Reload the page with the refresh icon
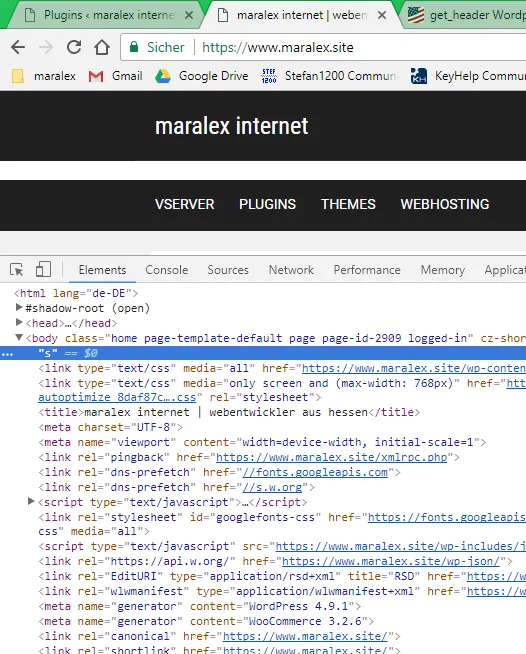The height and width of the screenshot is (654, 526). pos(74,47)
